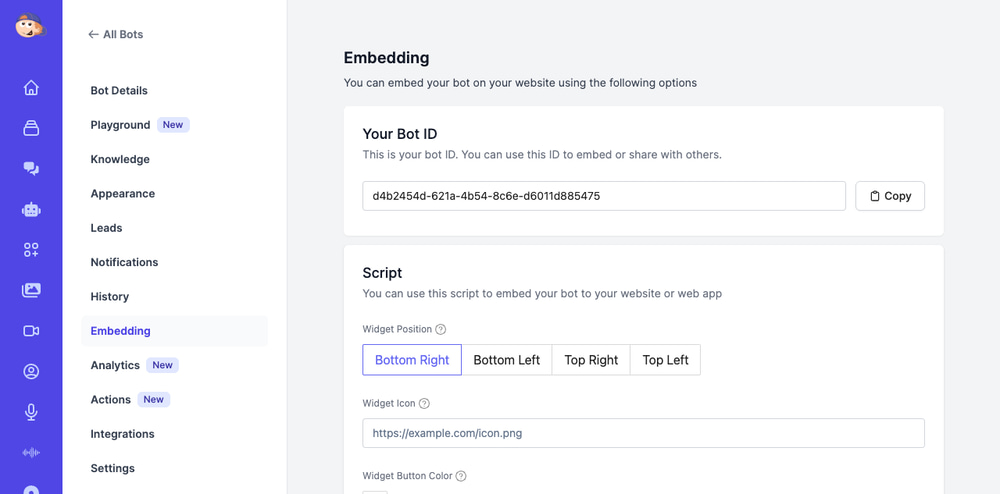Click the home icon in the sidebar
This screenshot has width=1000, height=494.
31,87
